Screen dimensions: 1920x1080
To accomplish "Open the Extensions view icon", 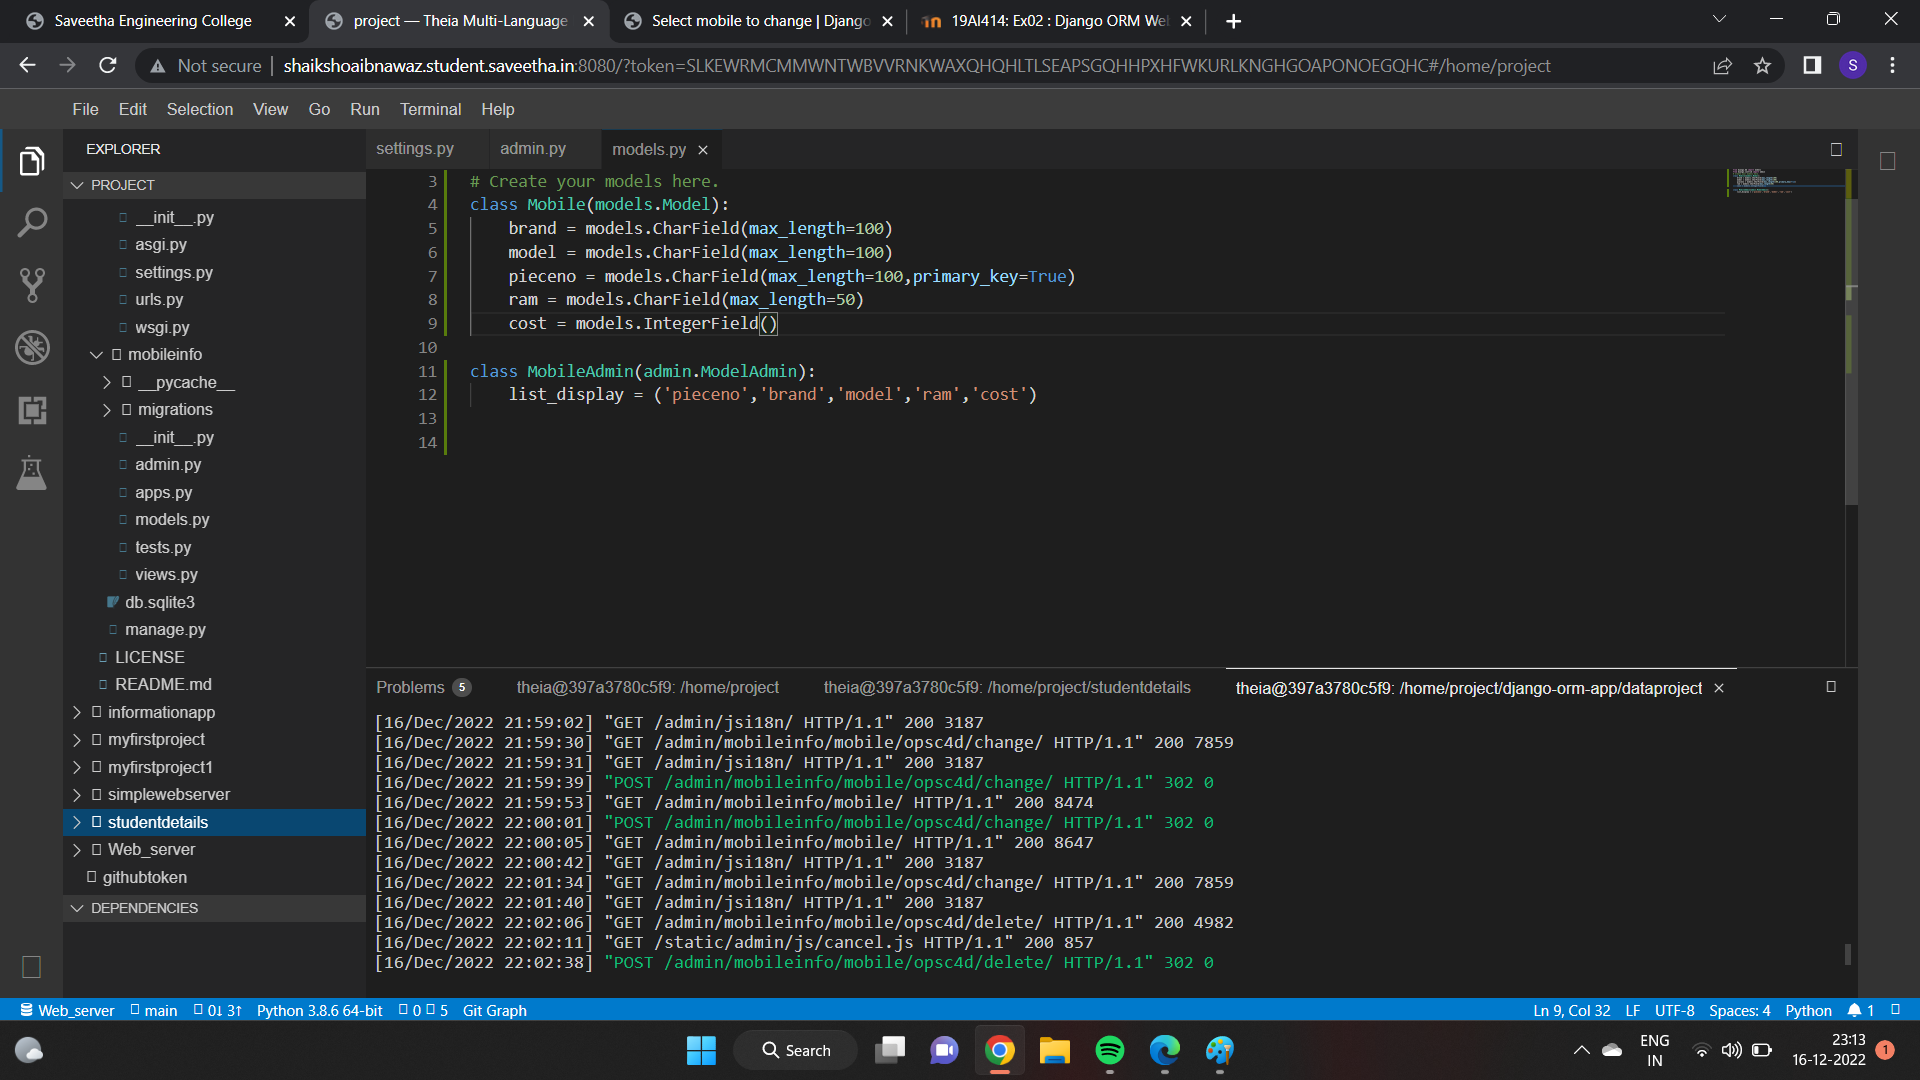I will (32, 410).
